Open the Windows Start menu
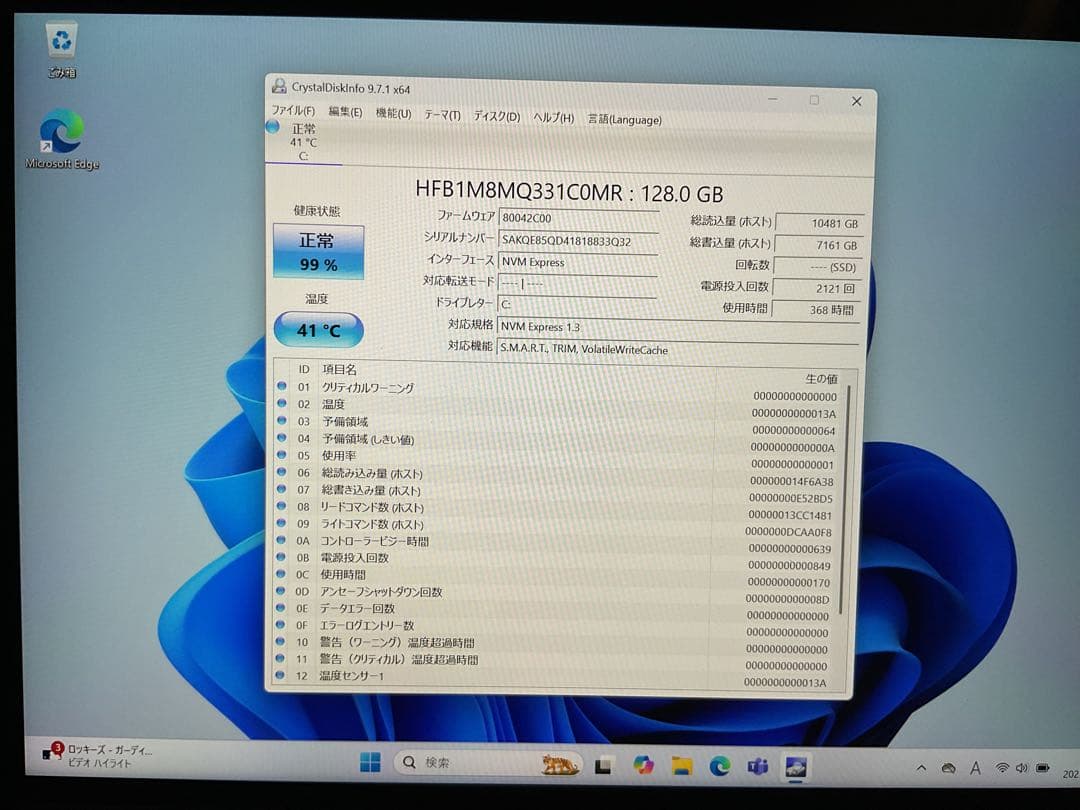 [370, 763]
